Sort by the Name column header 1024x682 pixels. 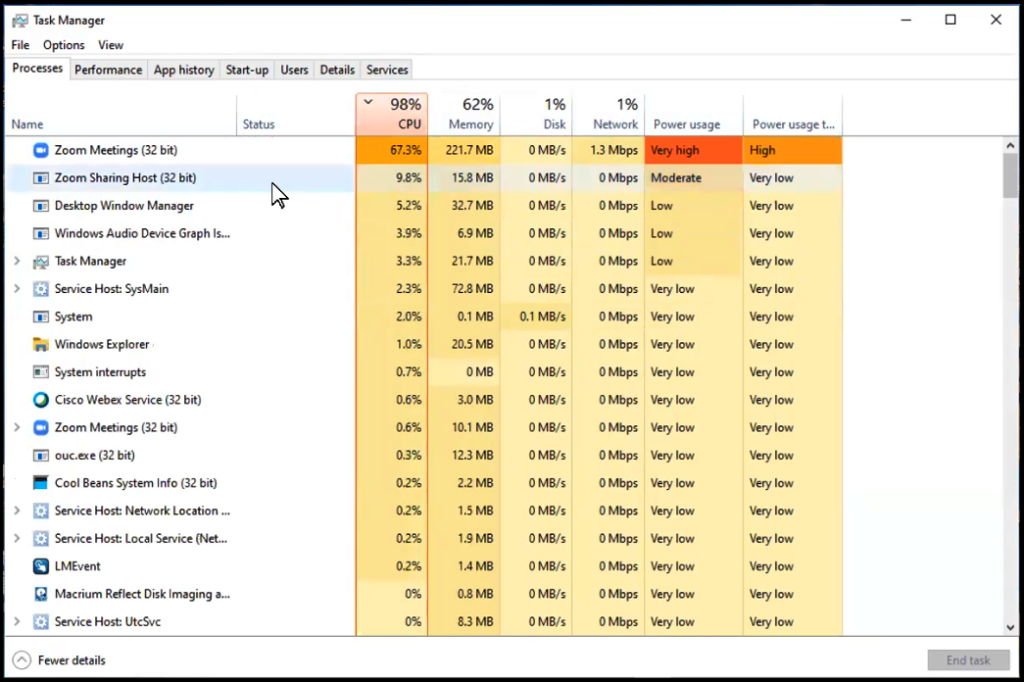[x=121, y=114]
